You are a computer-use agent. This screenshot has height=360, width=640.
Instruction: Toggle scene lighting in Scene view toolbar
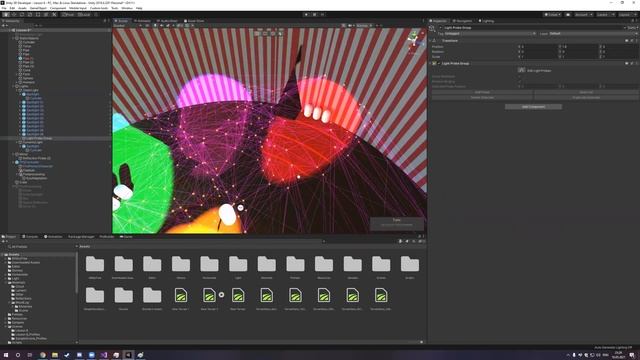coord(155,25)
